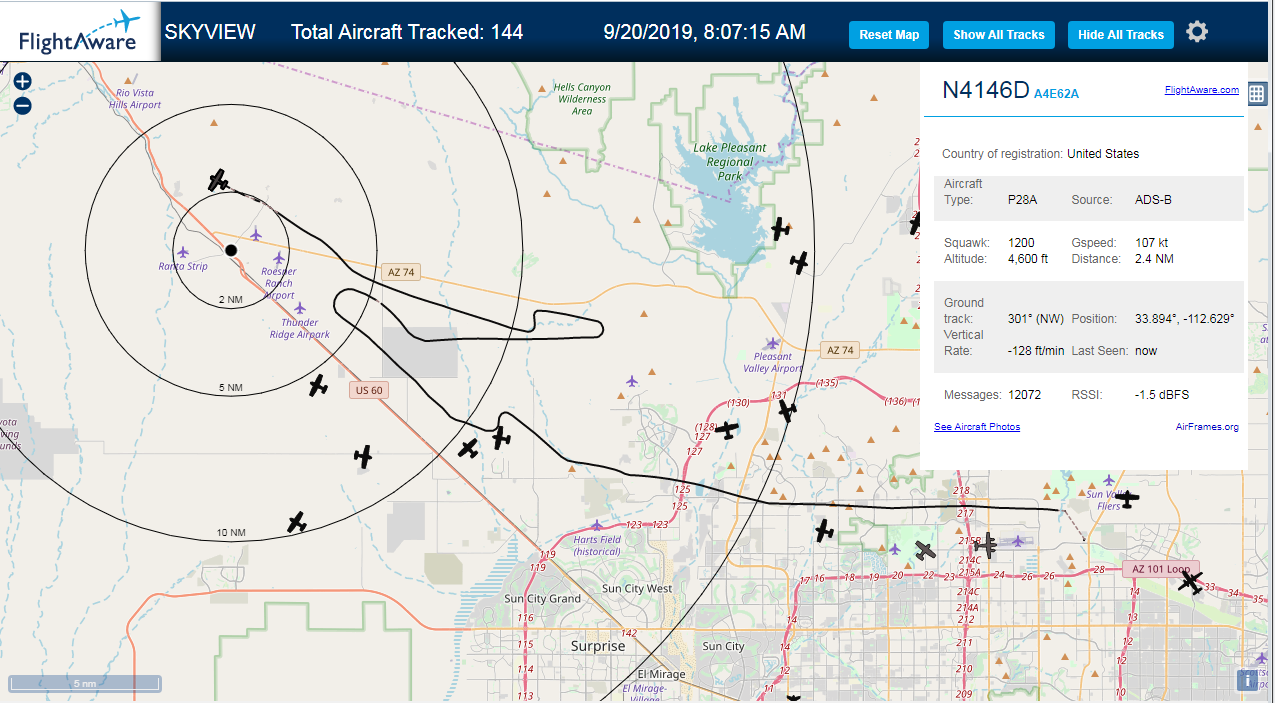1275x703 pixels.
Task: Open the table grid view icon
Action: pos(1257,94)
